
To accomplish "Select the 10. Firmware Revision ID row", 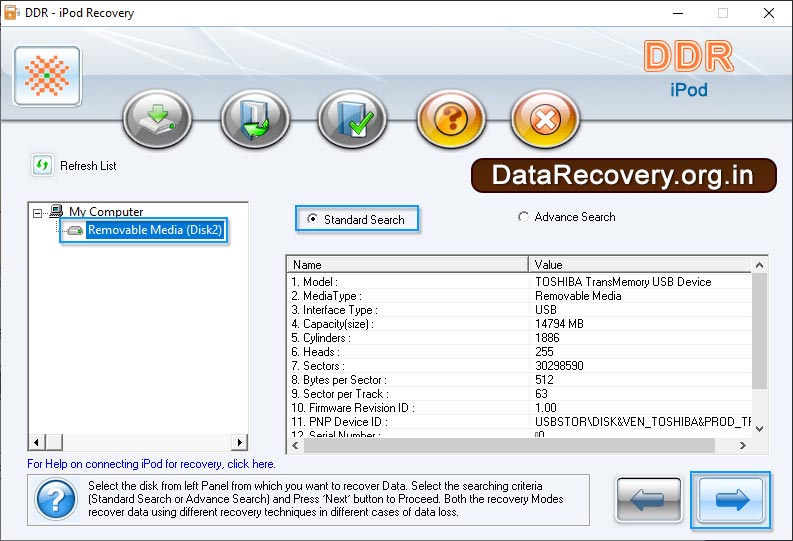I will (x=519, y=408).
